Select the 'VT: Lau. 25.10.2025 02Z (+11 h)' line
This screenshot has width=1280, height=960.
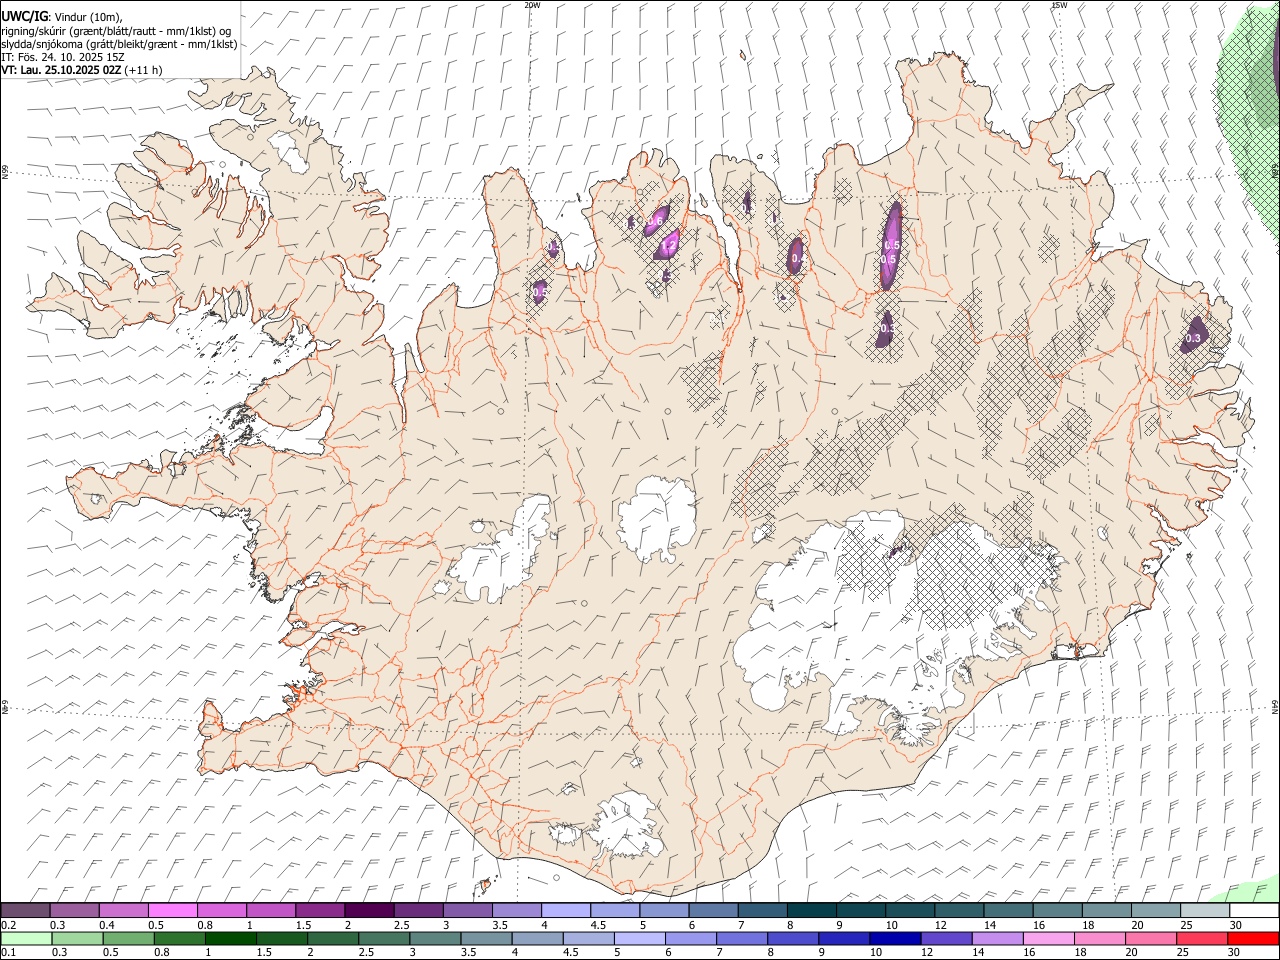[82, 70]
